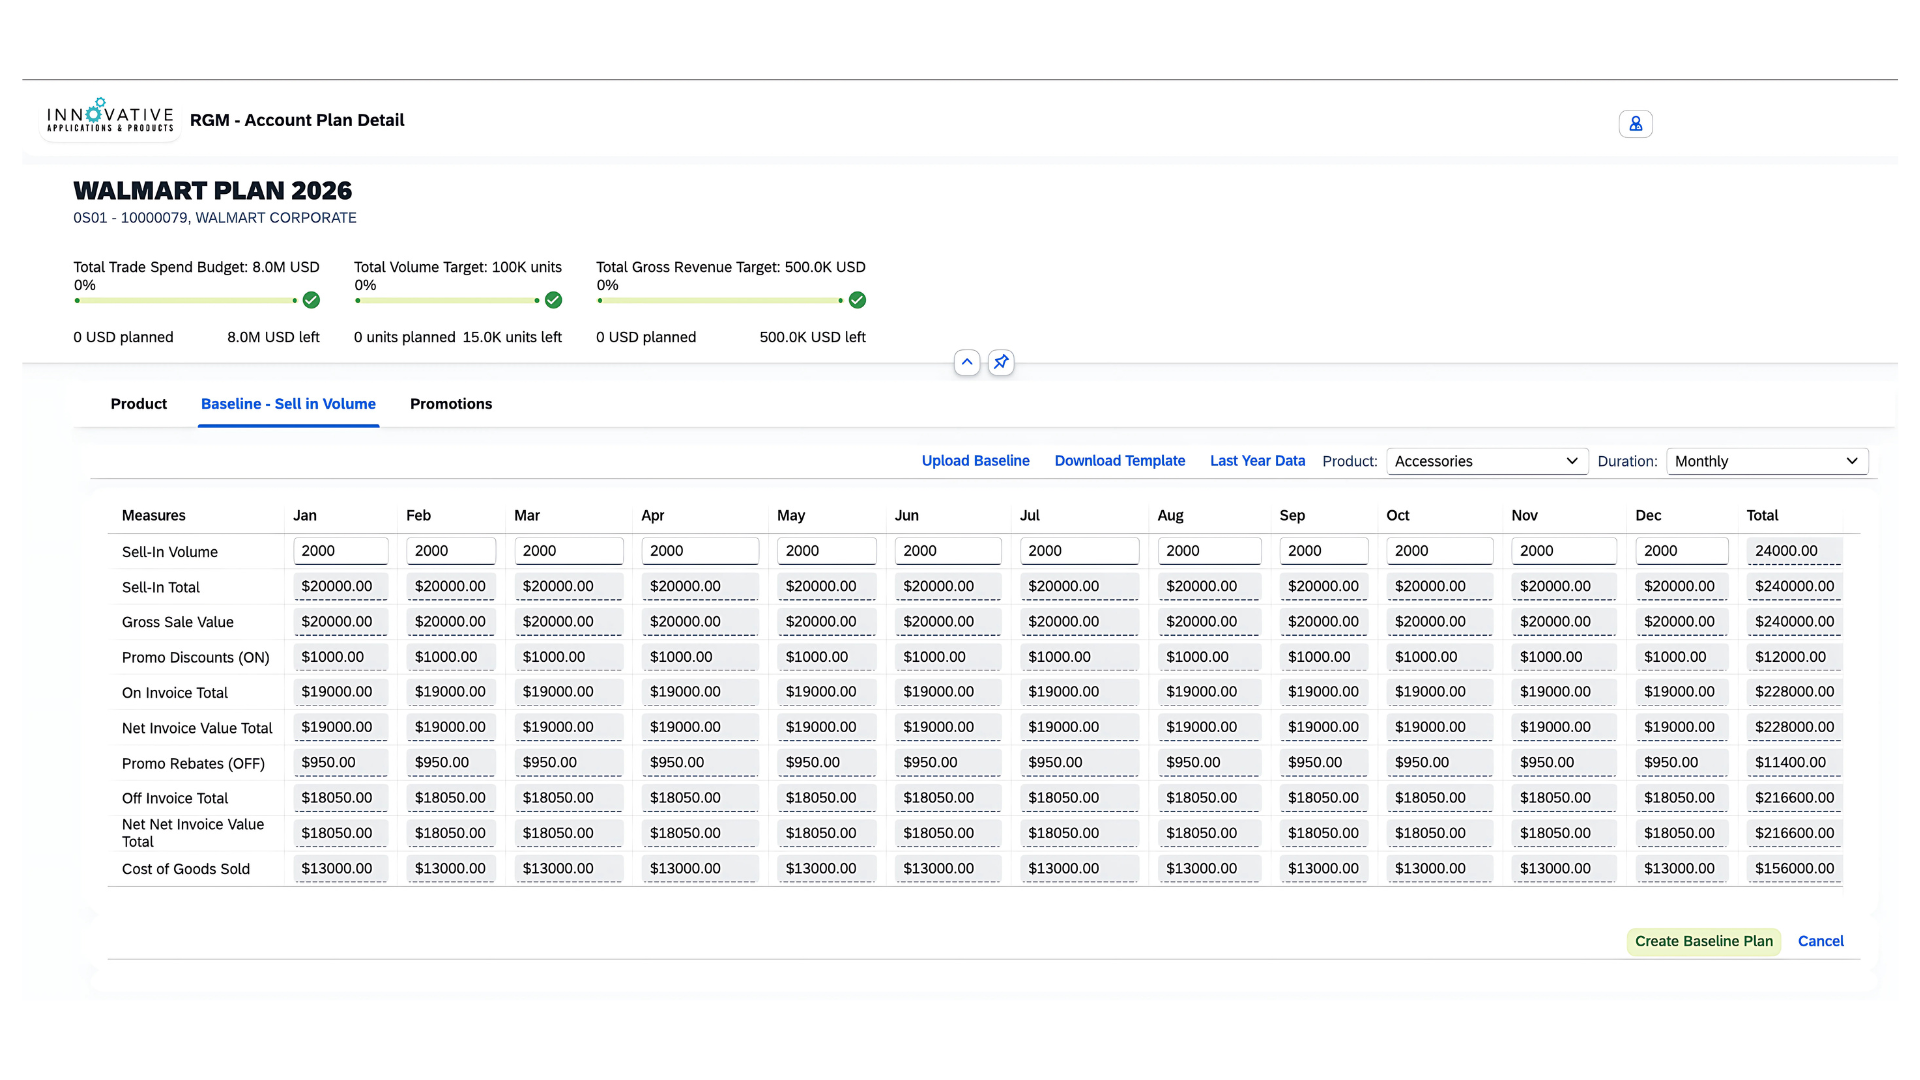Click 0S01 - 10000079, WALMART CORPORATE subtitle

coord(214,218)
